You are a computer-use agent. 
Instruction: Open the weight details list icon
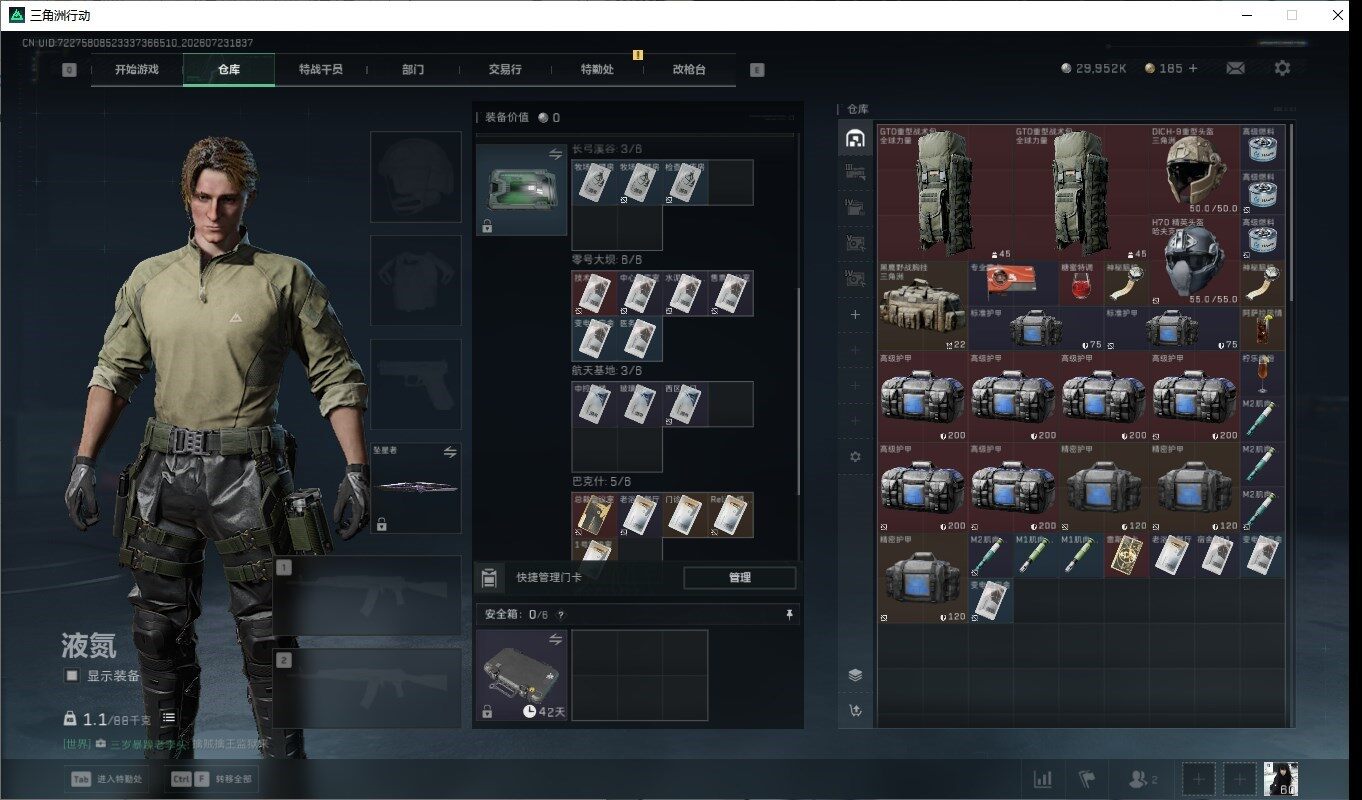(169, 718)
